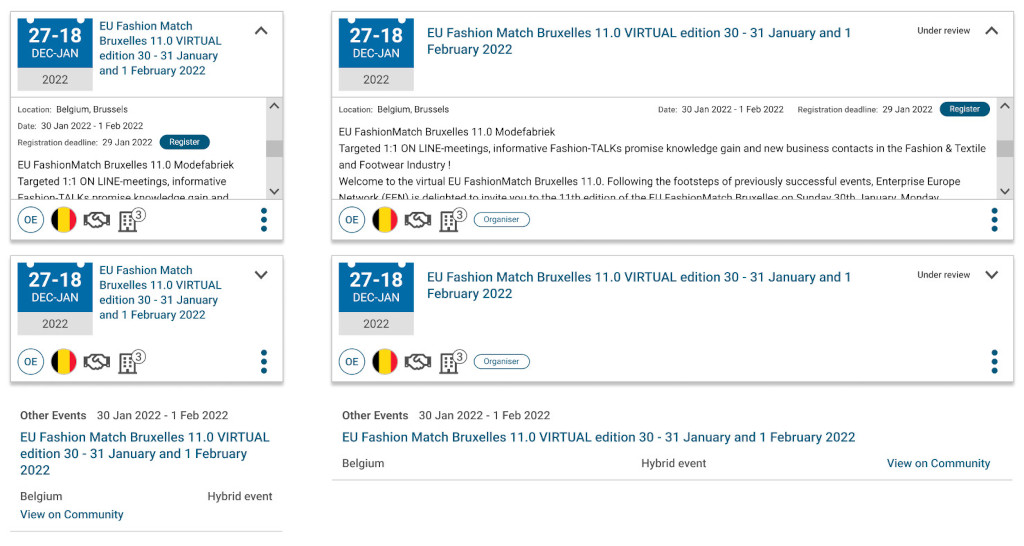Click 27-18 DEC-JAN date badge, narrow collapsed card
The width and height of the screenshot is (1024, 546).
click(55, 298)
